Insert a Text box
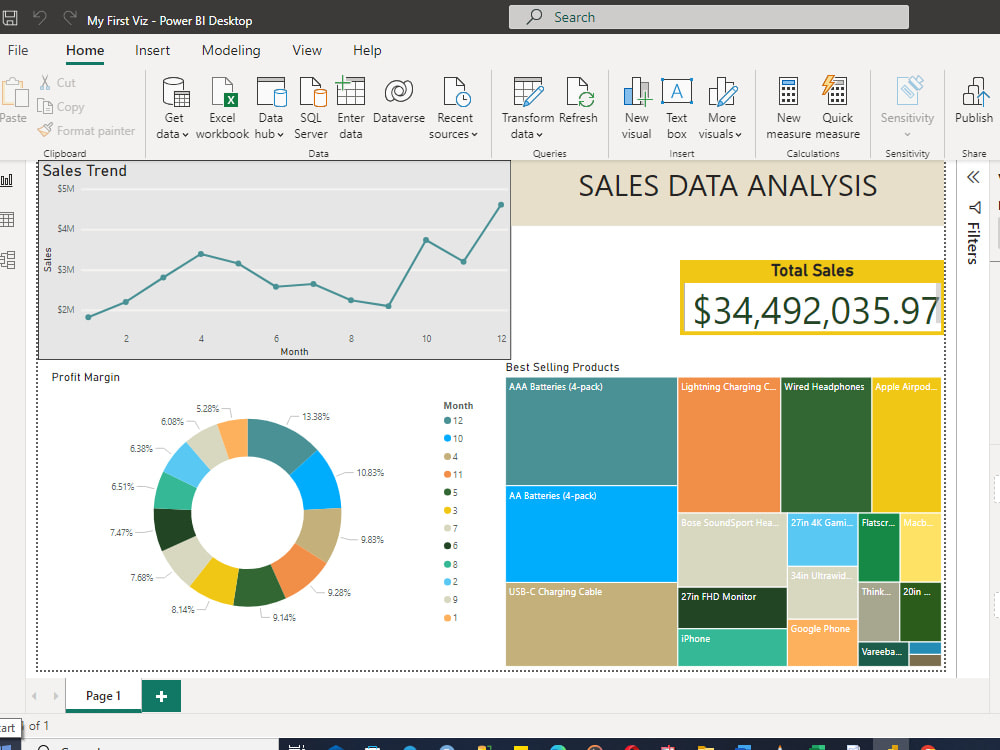Viewport: 1000px width, 750px height. point(677,108)
